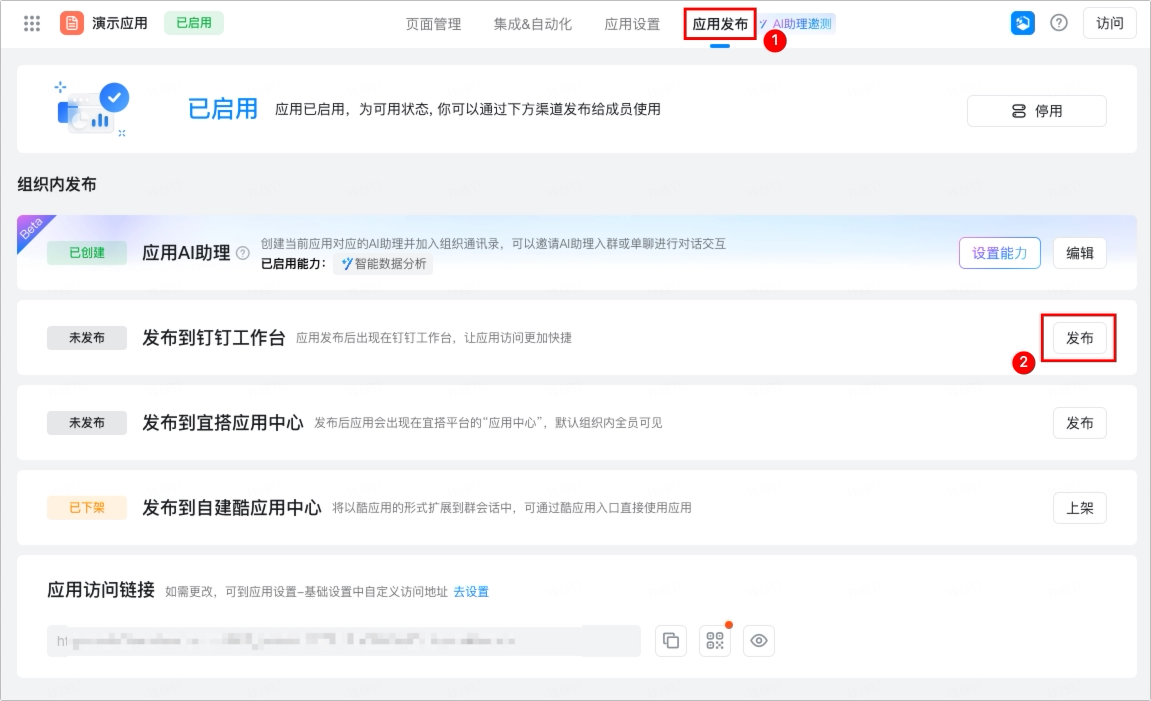Click the AI助理邀测 badge
This screenshot has width=1151, height=701.
[x=797, y=23]
